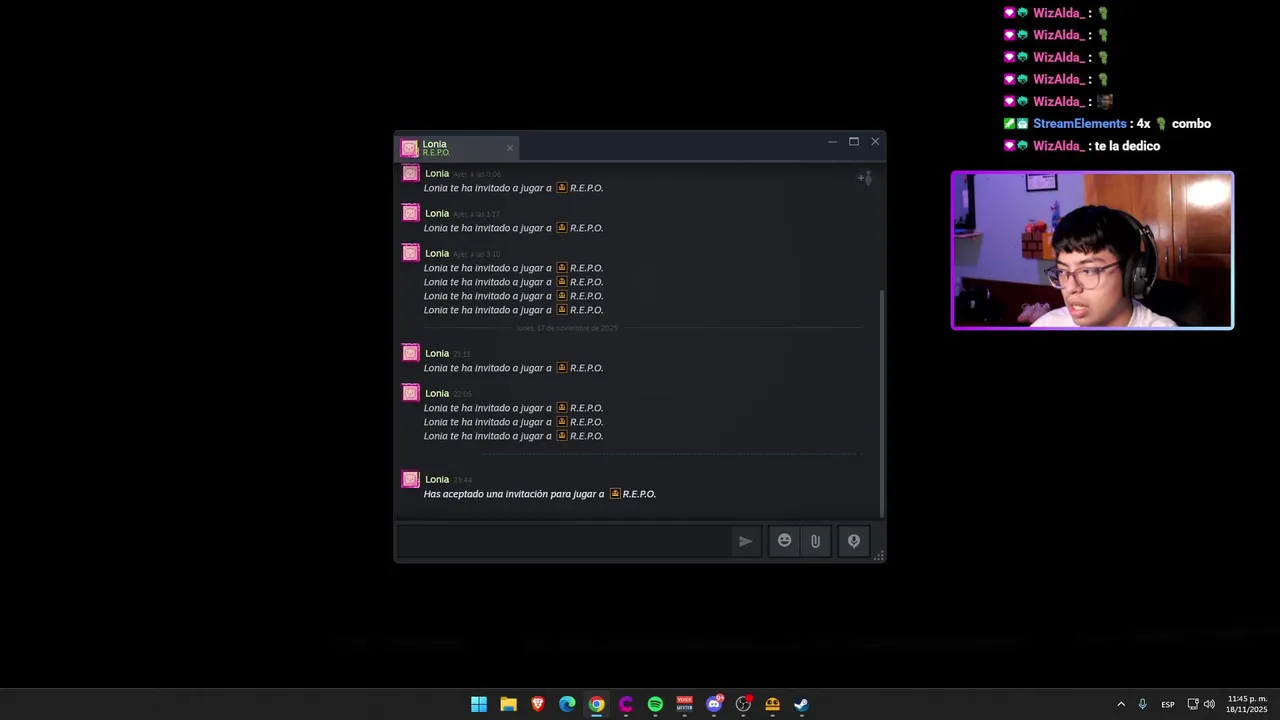This screenshot has height=720, width=1280.
Task: Open Voicemeeter from the taskbar
Action: pos(684,704)
